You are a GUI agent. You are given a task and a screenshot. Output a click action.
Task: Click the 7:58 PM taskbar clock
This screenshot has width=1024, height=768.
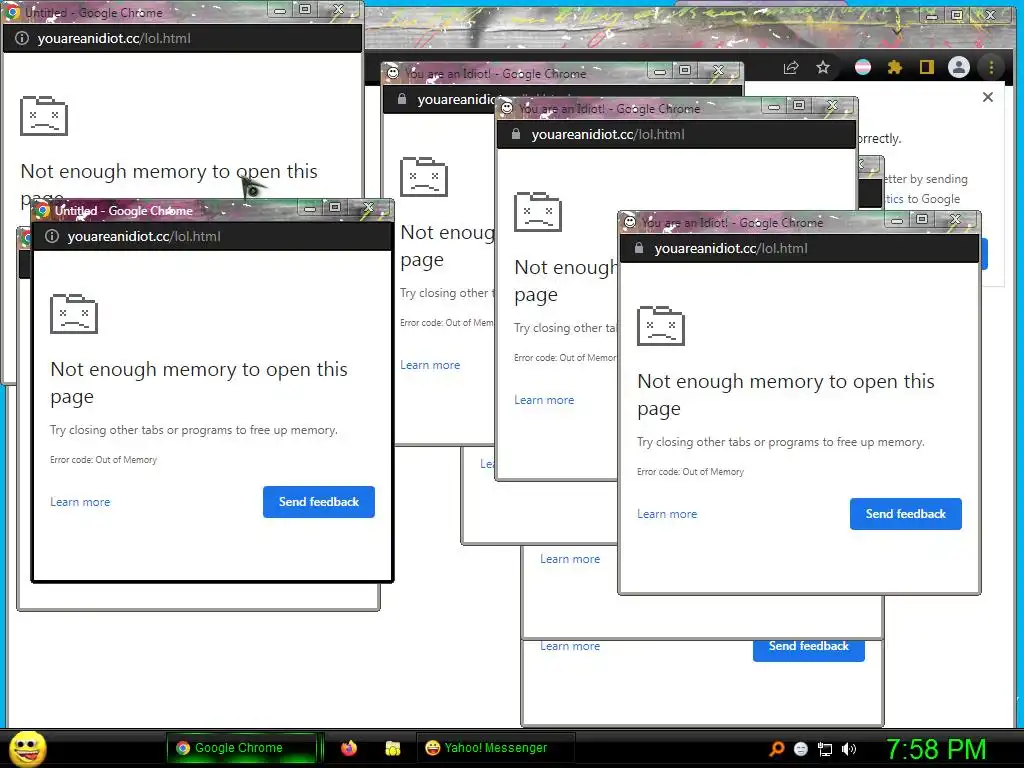[x=936, y=749]
